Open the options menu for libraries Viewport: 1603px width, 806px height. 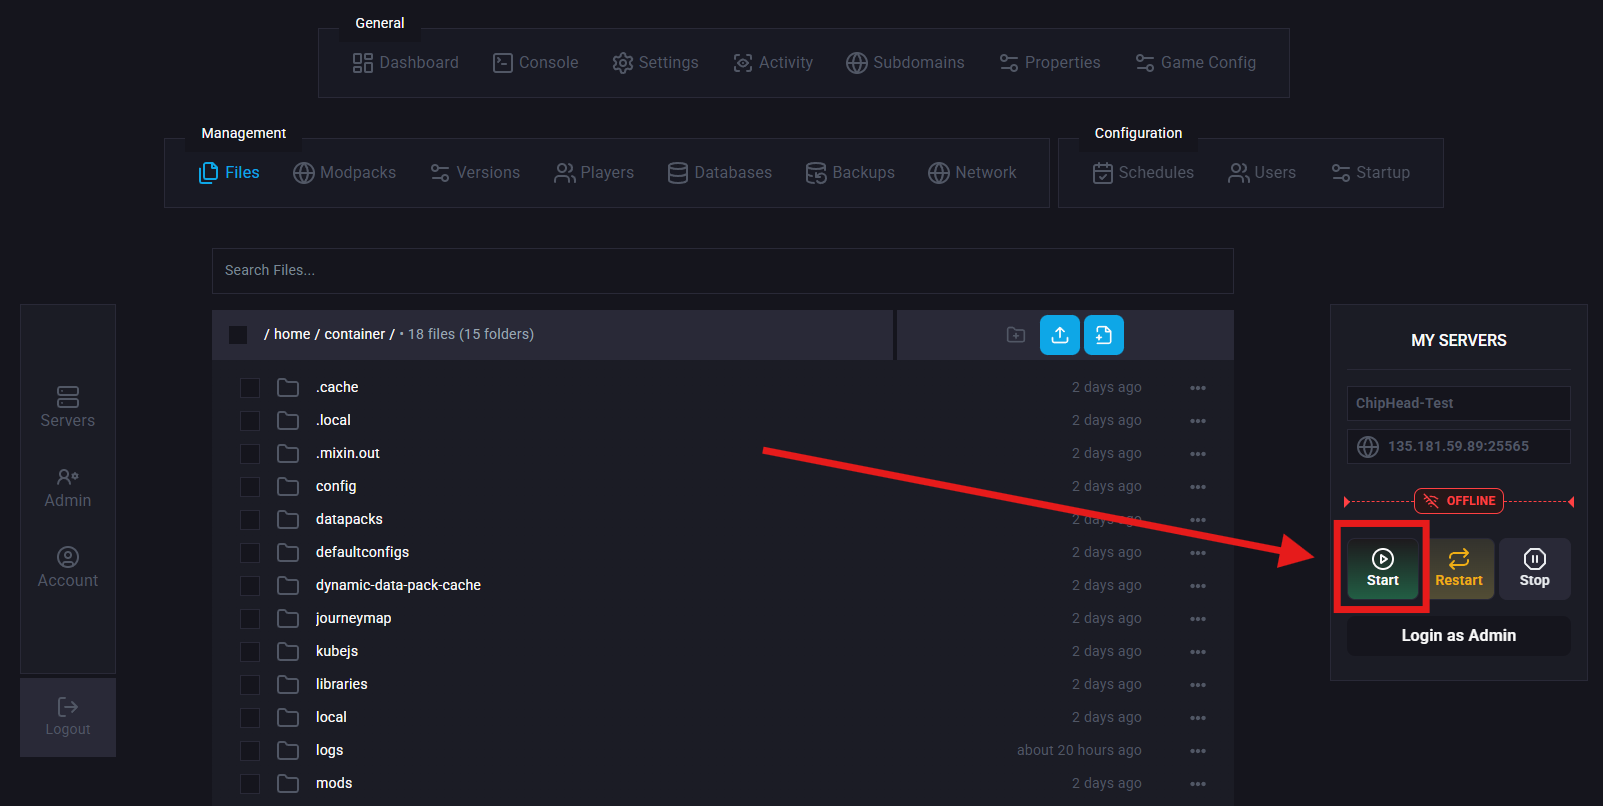tap(1198, 685)
